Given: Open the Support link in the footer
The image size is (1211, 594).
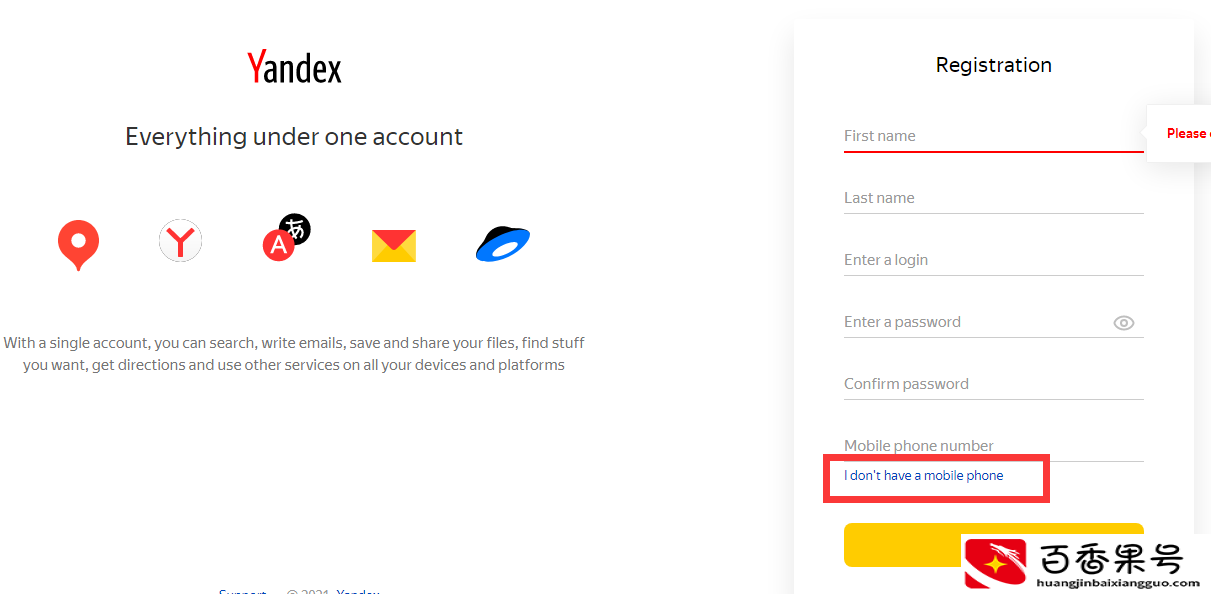Looking at the screenshot, I should pyautogui.click(x=243, y=590).
